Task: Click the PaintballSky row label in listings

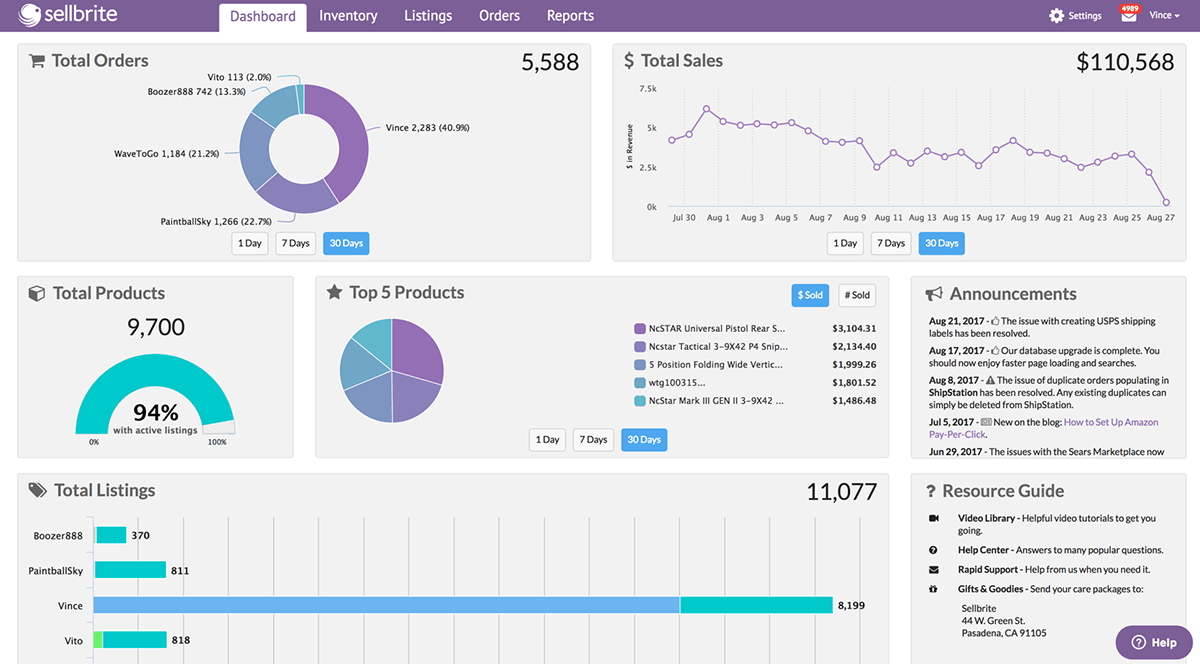Action: click(56, 570)
